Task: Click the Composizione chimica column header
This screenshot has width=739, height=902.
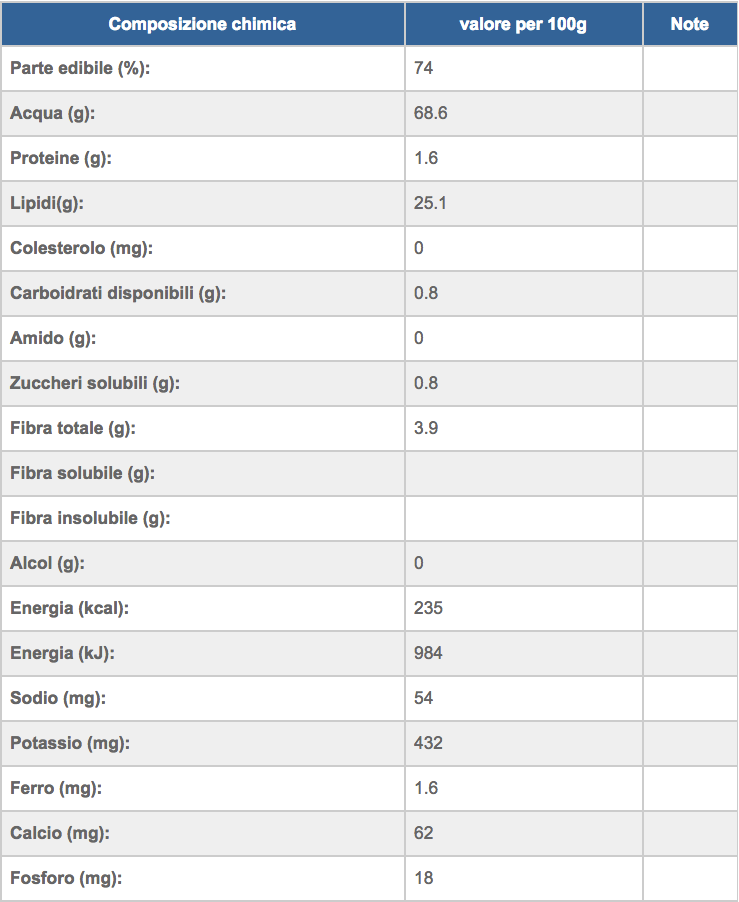Action: click(x=202, y=24)
